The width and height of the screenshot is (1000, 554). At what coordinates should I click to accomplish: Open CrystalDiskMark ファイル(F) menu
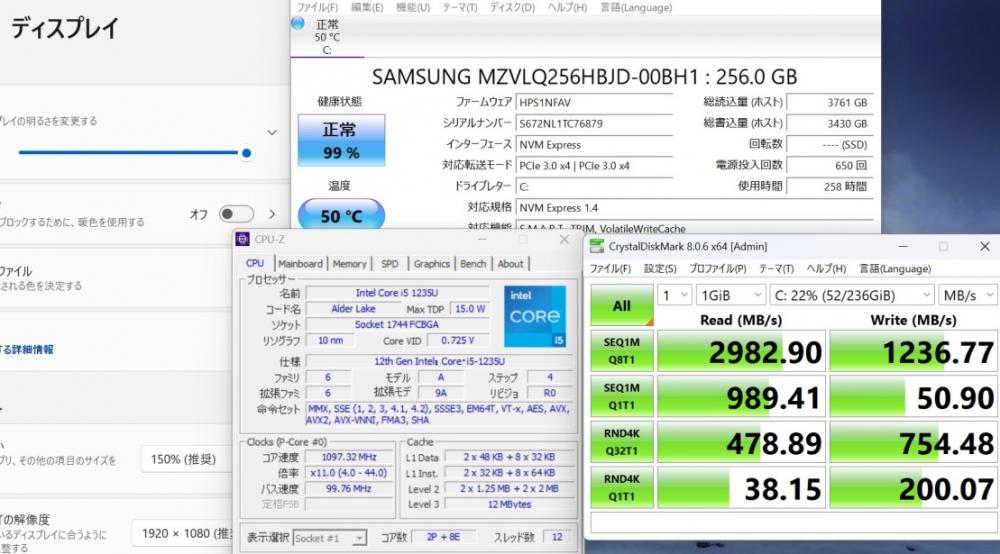pos(610,268)
